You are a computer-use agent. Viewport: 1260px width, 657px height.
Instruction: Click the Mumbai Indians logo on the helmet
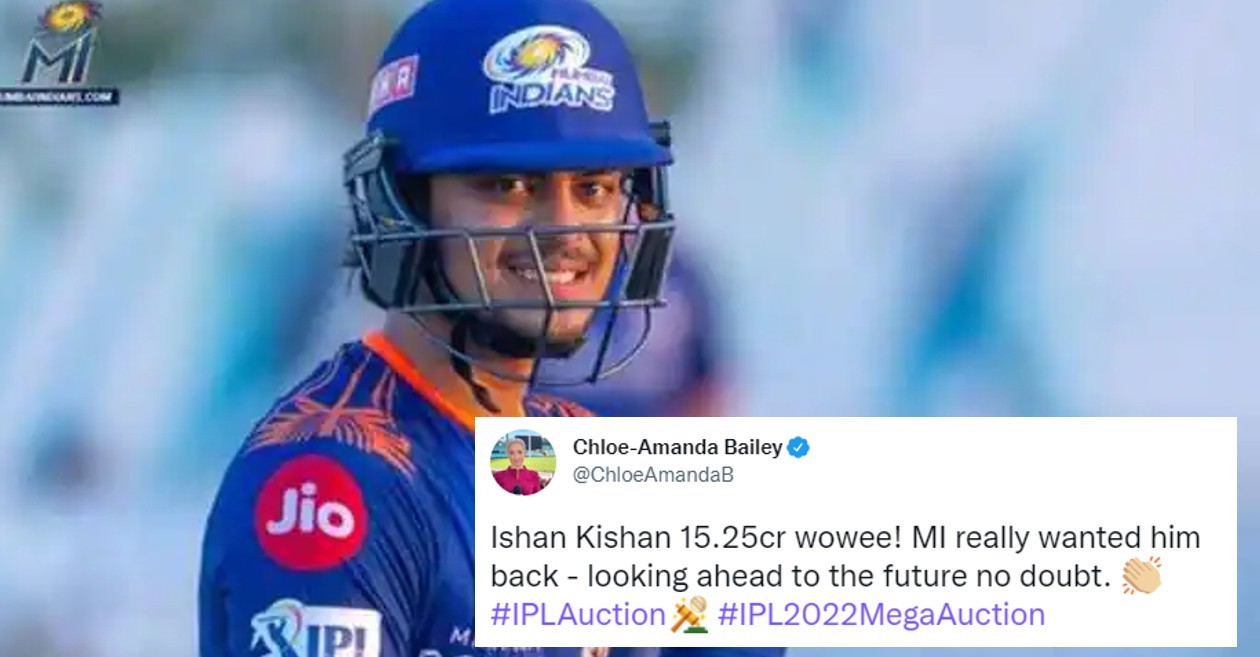pos(549,68)
